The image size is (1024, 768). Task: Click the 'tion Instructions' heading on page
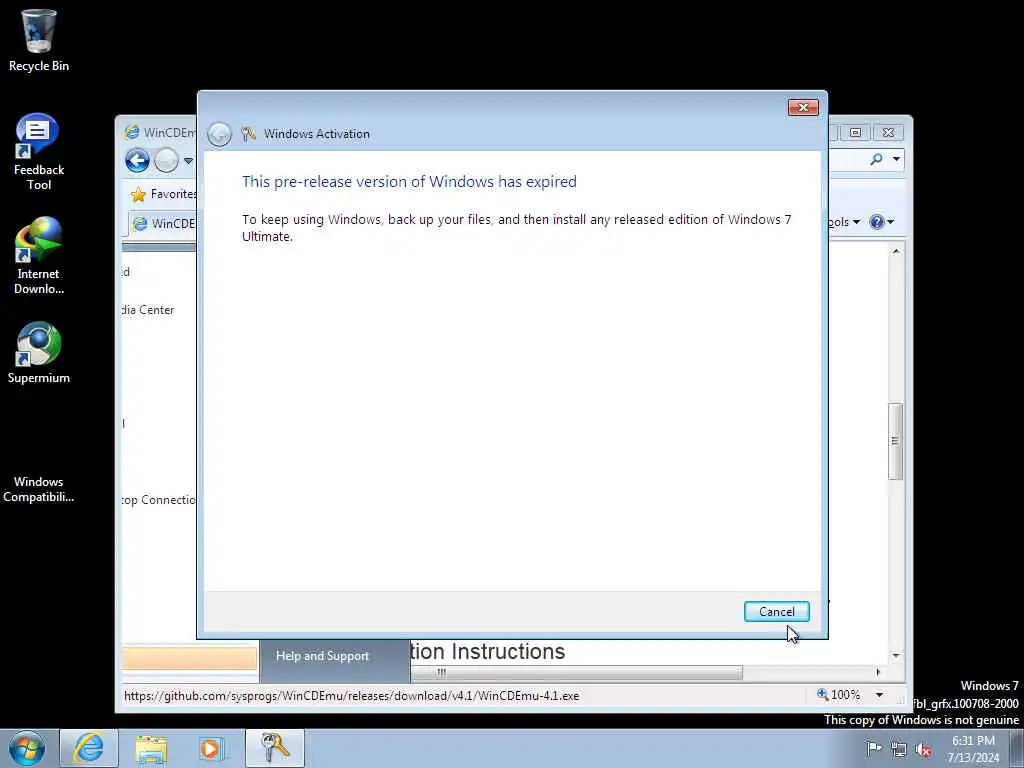tap(488, 651)
